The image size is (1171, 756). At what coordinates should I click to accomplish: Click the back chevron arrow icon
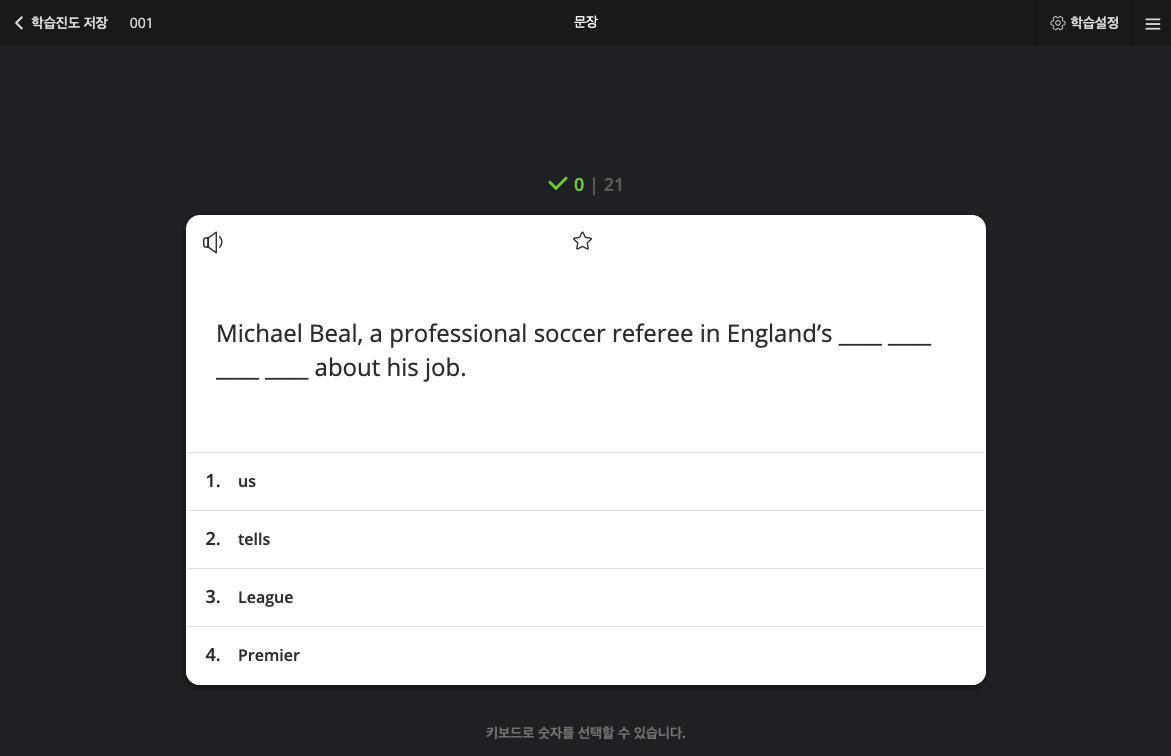pyautogui.click(x=19, y=23)
